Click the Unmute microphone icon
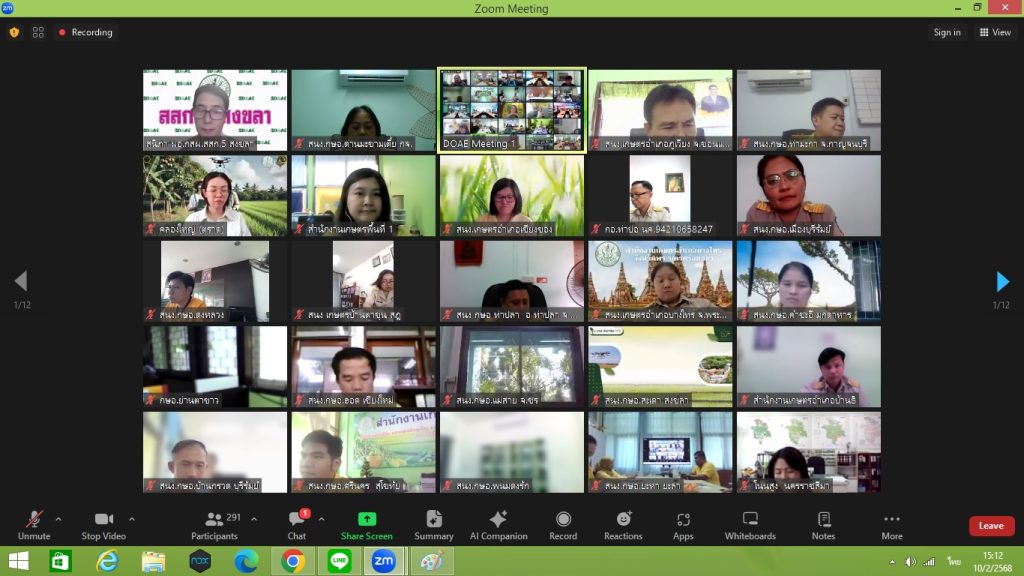1024x576 pixels. click(x=34, y=519)
